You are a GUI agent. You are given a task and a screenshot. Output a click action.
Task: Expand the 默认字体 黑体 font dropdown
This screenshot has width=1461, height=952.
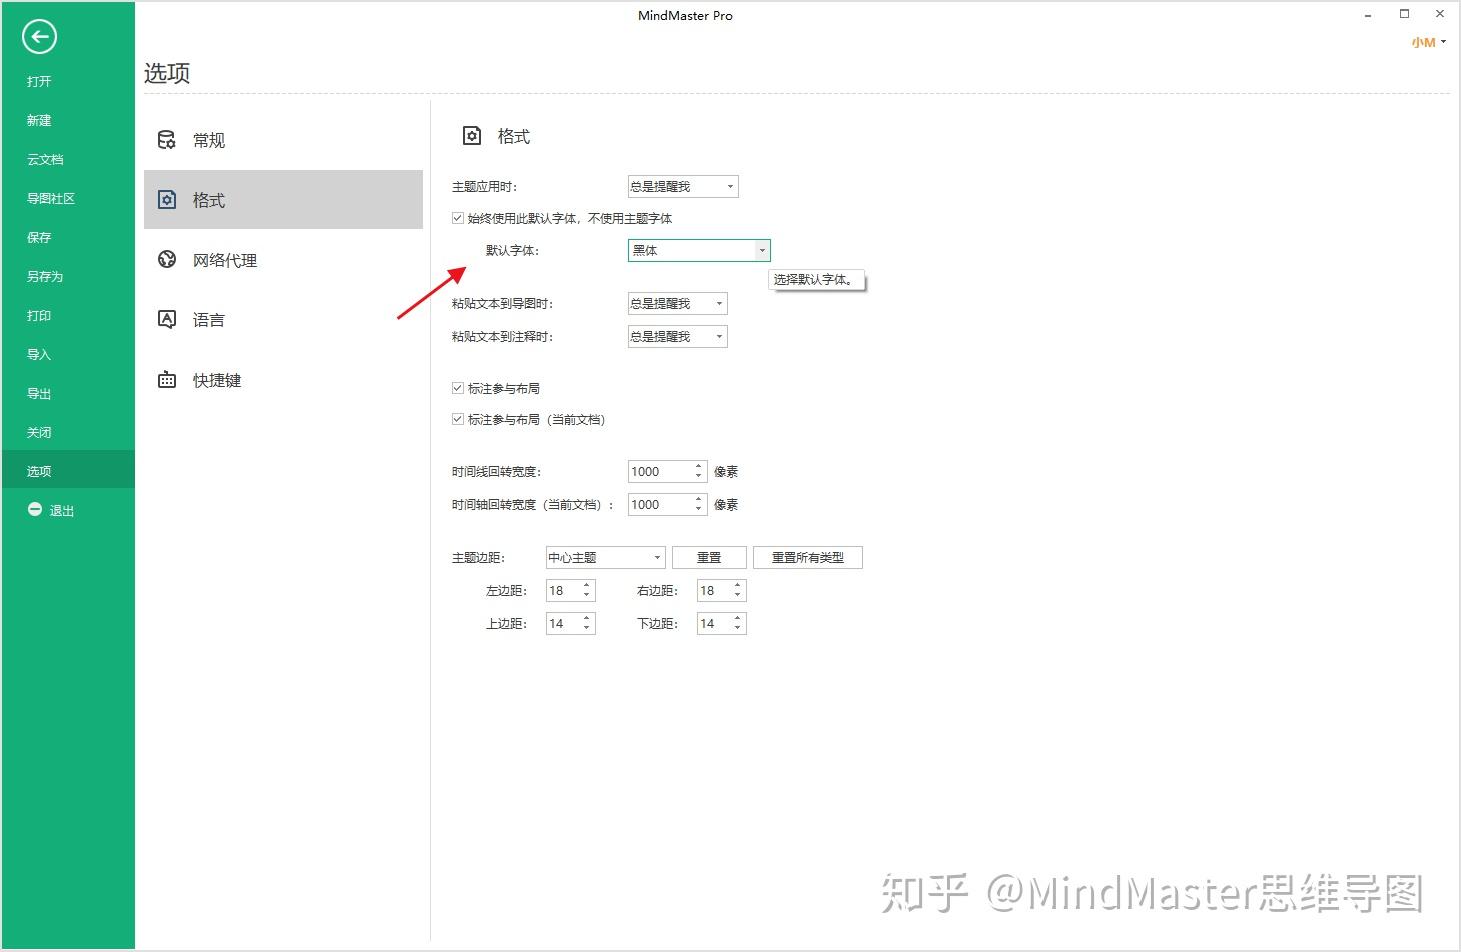coord(699,250)
